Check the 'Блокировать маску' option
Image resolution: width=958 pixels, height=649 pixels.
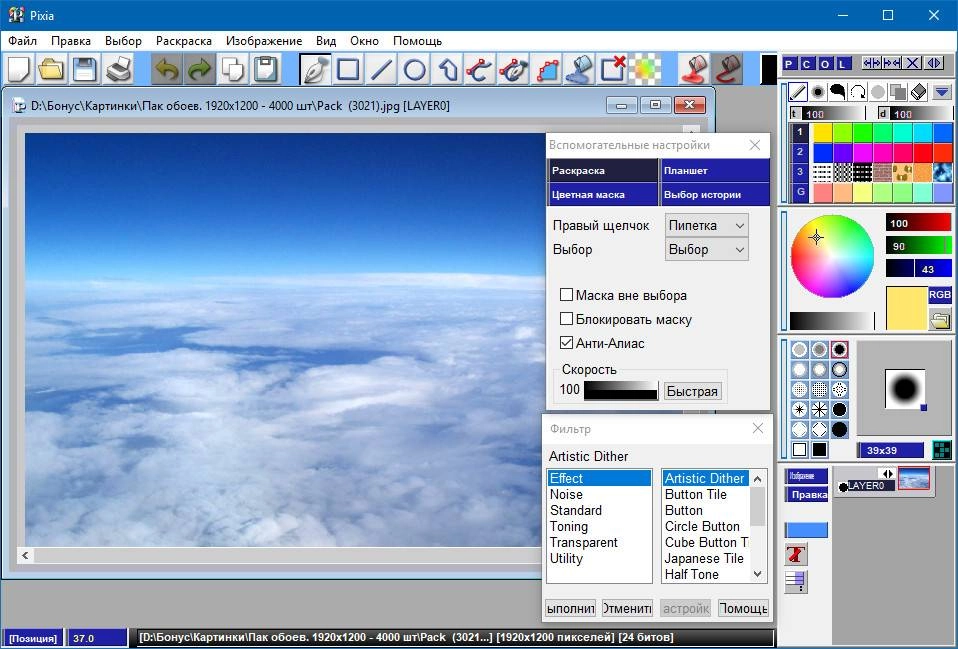tap(566, 319)
